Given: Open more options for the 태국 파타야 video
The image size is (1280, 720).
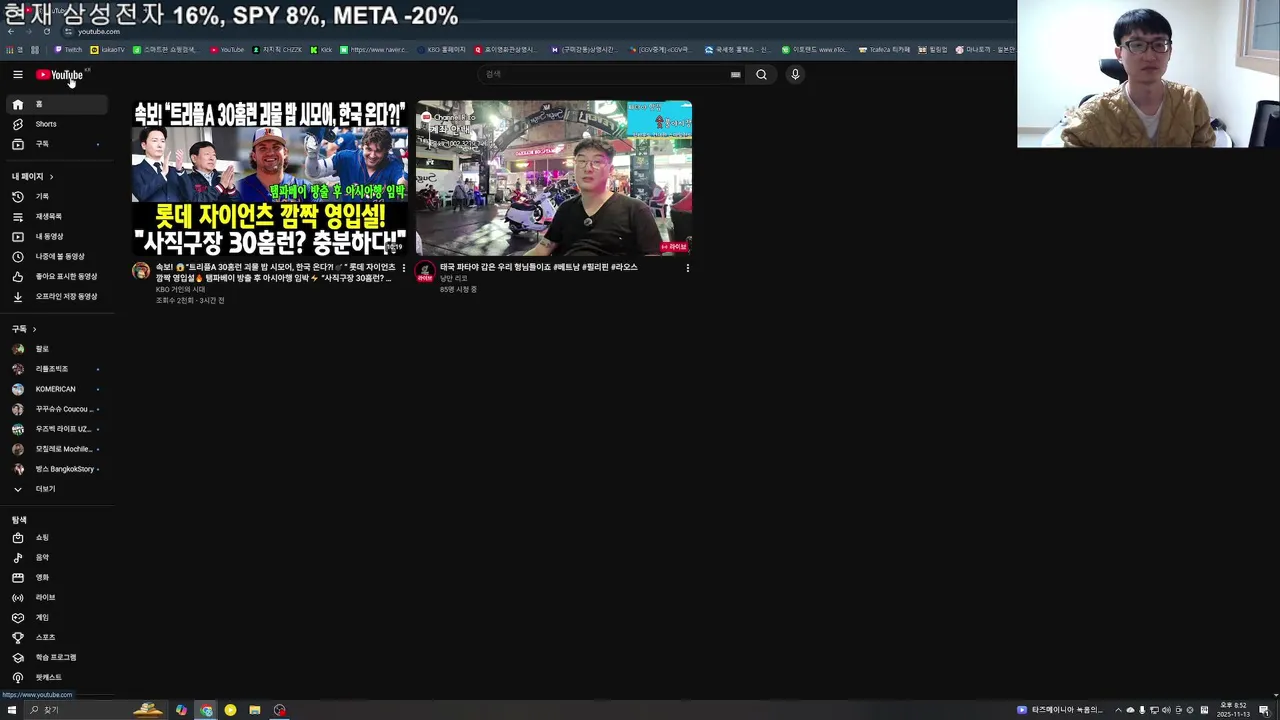Looking at the screenshot, I should (x=687, y=268).
